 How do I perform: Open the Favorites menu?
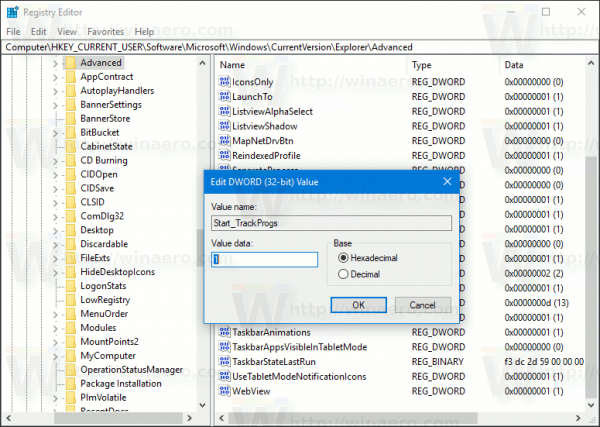pyautogui.click(x=106, y=32)
